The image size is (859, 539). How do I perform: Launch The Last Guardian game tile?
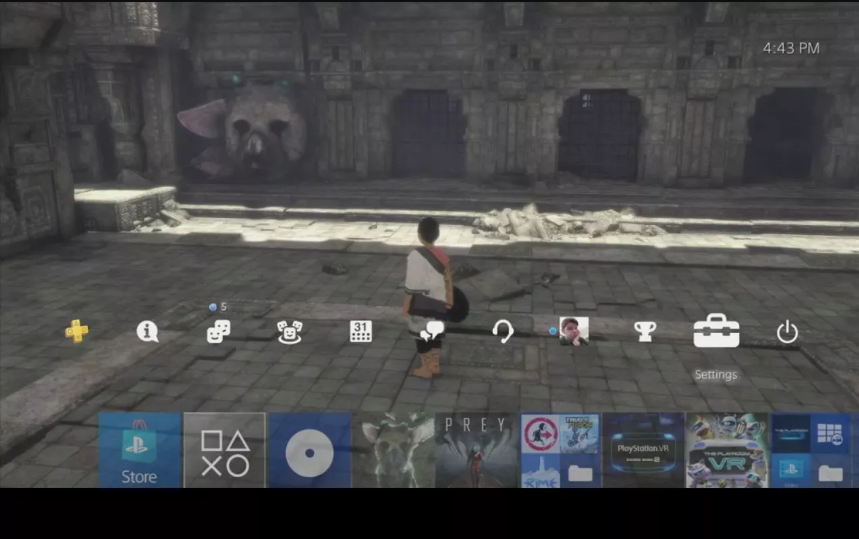(x=394, y=450)
